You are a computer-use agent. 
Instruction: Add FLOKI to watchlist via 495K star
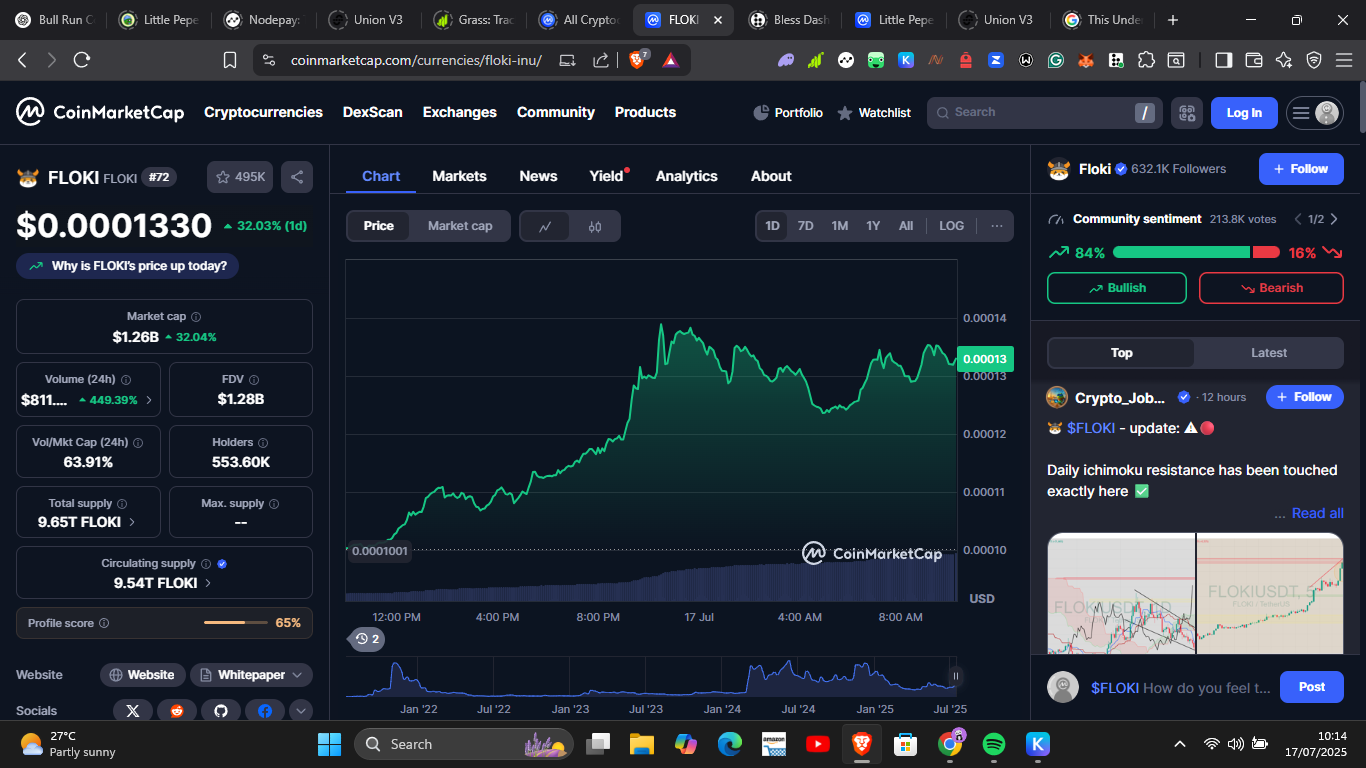click(240, 177)
